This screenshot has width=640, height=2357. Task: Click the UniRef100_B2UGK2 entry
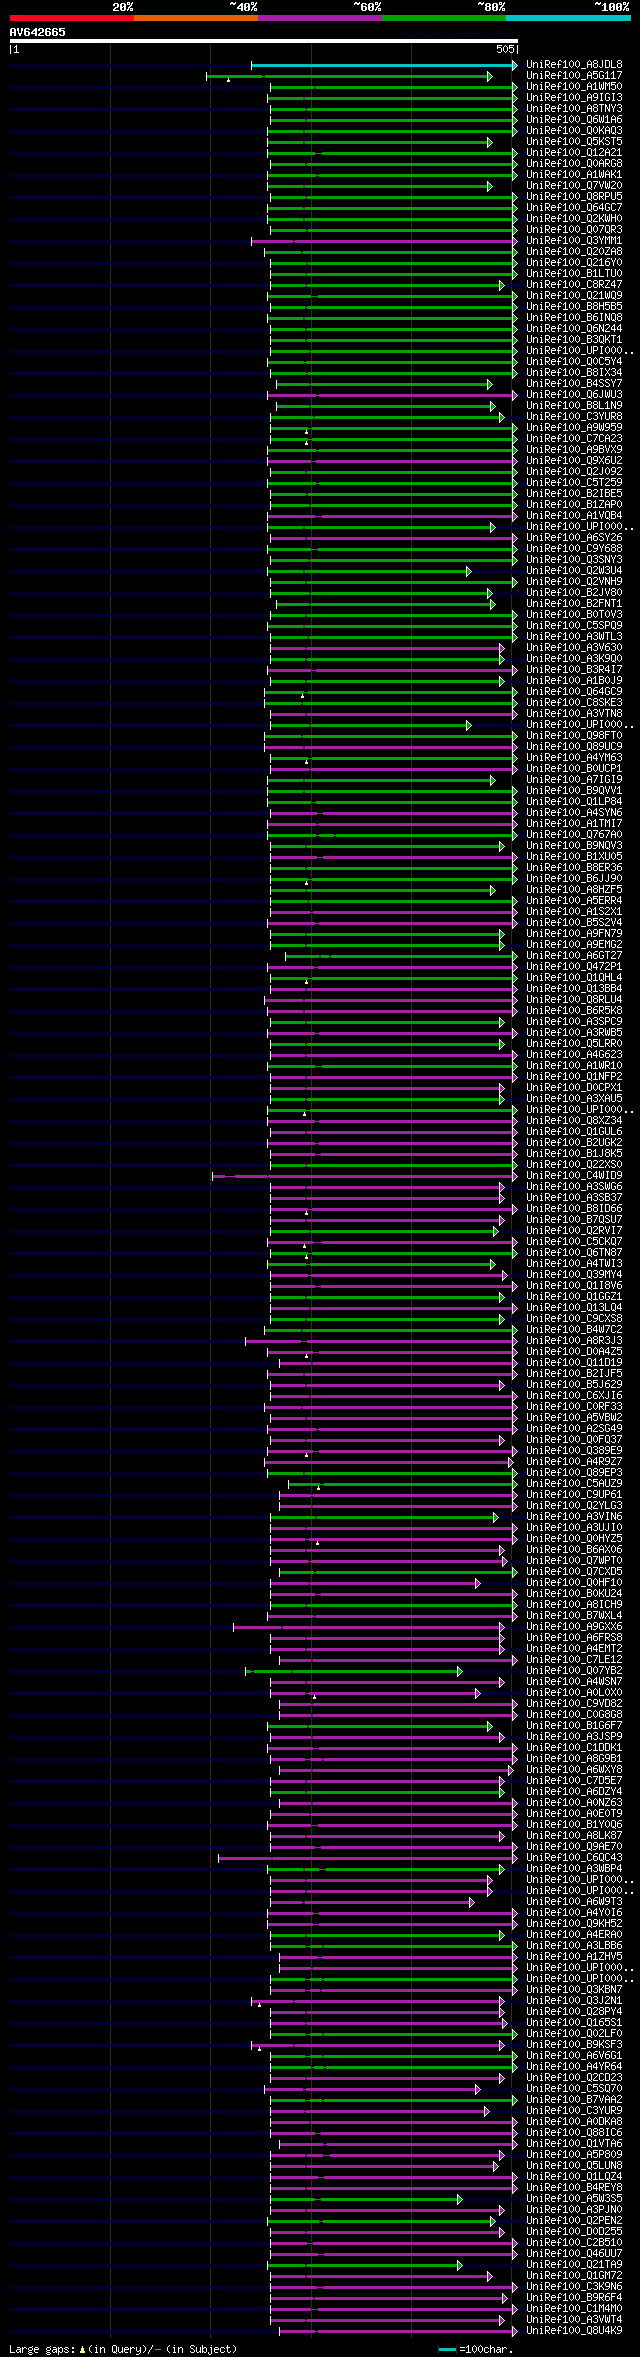574,1143
